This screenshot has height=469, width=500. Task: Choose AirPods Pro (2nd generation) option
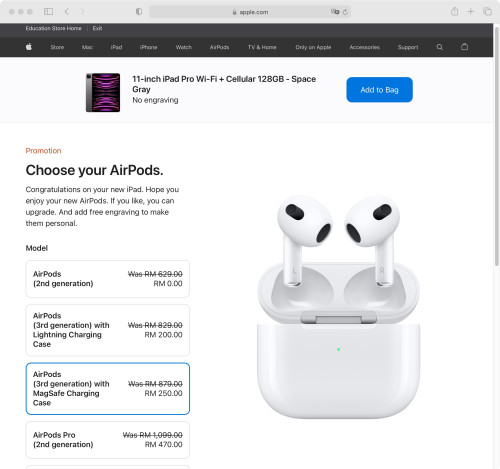pyautogui.click(x=108, y=440)
